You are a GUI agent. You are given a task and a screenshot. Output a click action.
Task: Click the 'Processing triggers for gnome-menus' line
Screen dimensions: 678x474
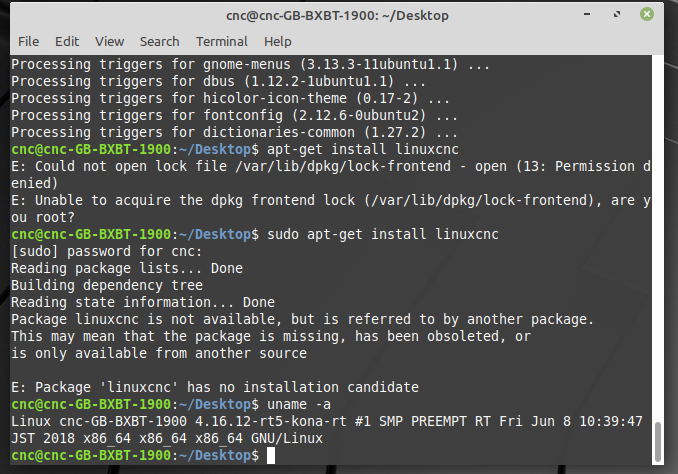(x=250, y=64)
